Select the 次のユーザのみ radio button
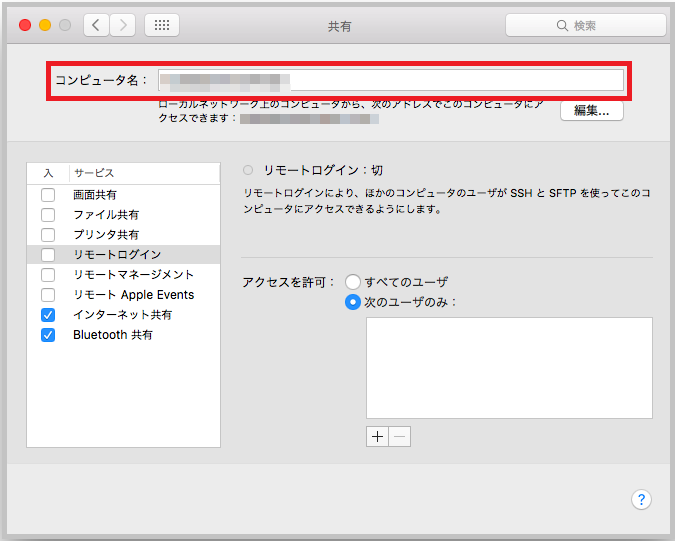 pyautogui.click(x=353, y=302)
